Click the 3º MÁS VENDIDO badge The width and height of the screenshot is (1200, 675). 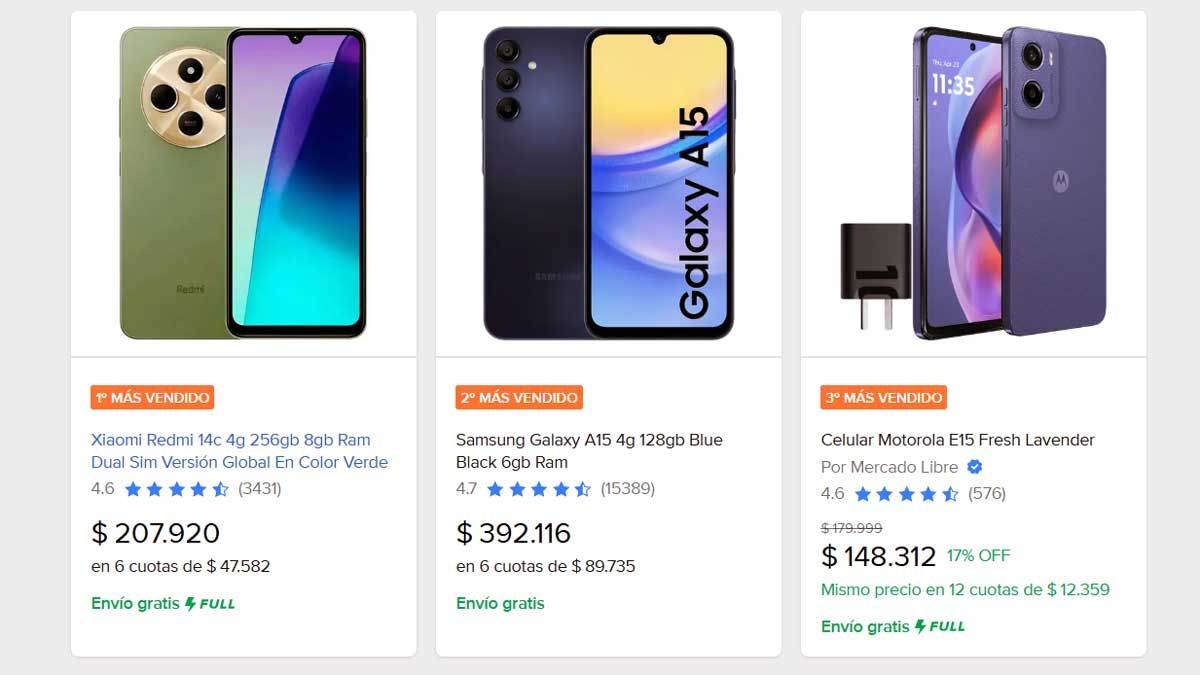(x=883, y=397)
